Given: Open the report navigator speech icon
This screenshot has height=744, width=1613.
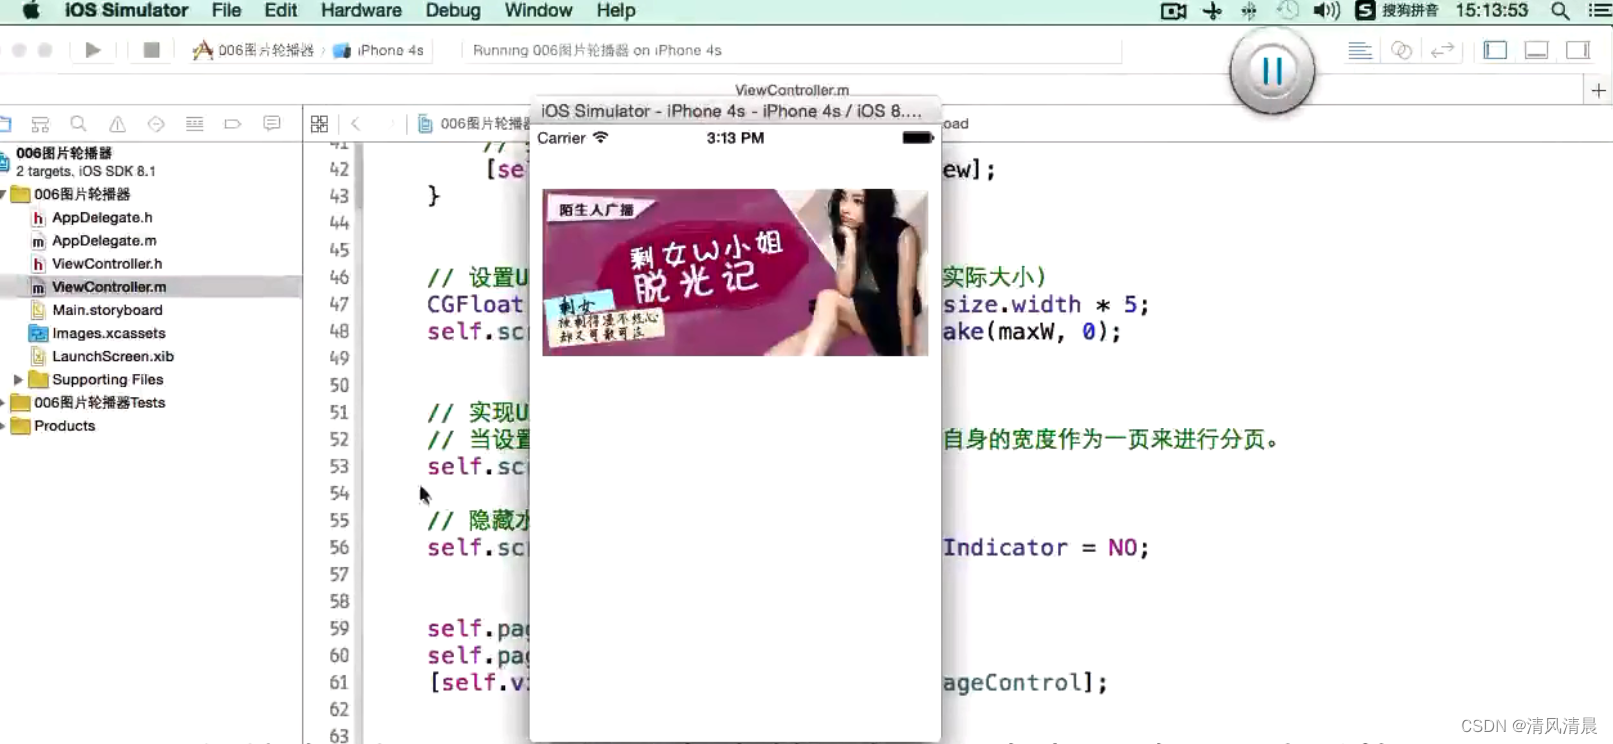Looking at the screenshot, I should pos(272,124).
